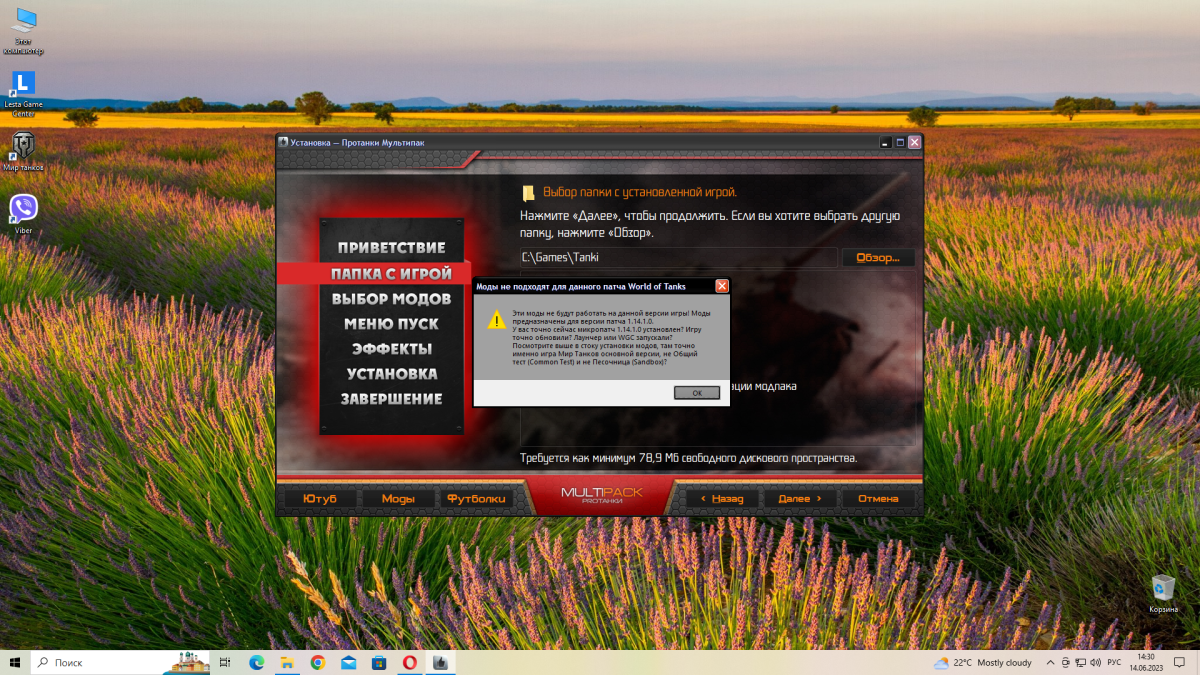Screen dimensions: 1200x675
Task: Click the yellow folder icon in installer
Action: (x=529, y=192)
